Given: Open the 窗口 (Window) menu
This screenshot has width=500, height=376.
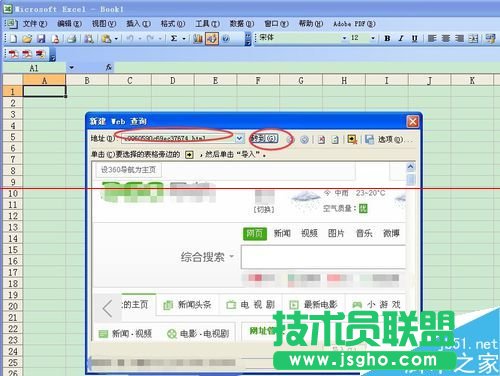Looking at the screenshot, I should tap(276, 24).
